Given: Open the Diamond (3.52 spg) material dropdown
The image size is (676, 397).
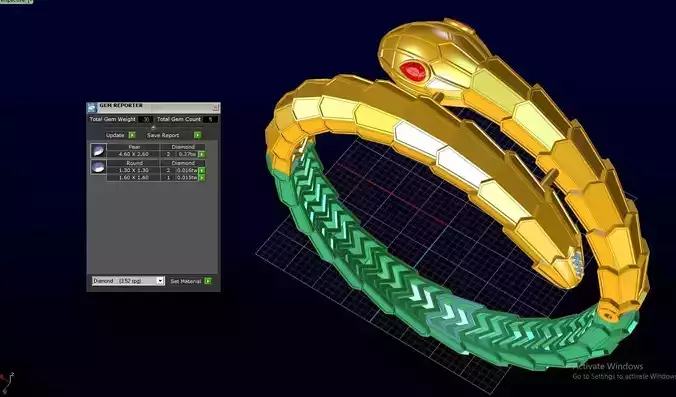Looking at the screenshot, I should point(128,281).
